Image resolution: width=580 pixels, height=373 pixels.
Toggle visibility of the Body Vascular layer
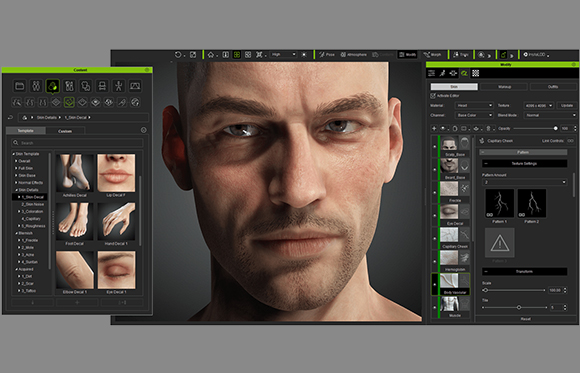coord(435,284)
